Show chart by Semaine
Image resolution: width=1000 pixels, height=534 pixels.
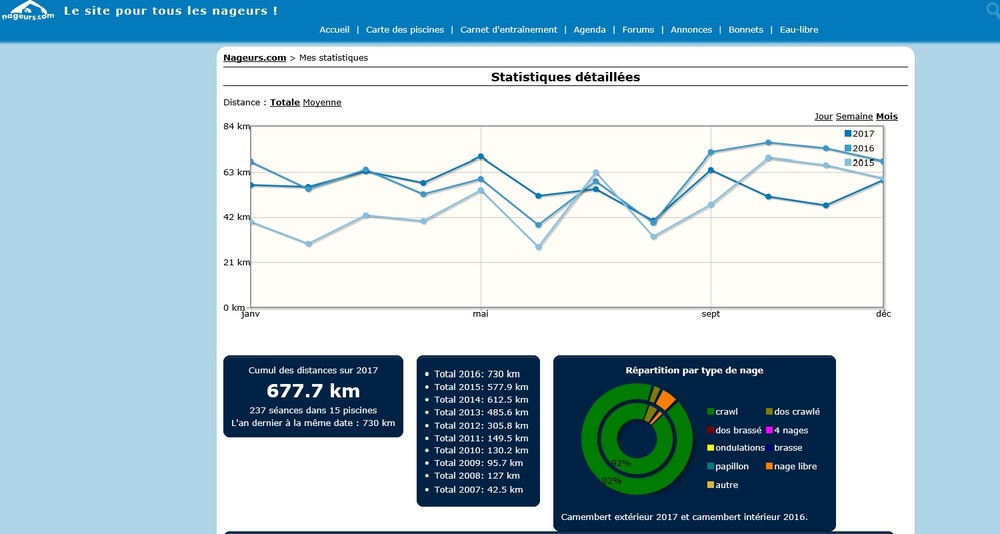[x=854, y=117]
